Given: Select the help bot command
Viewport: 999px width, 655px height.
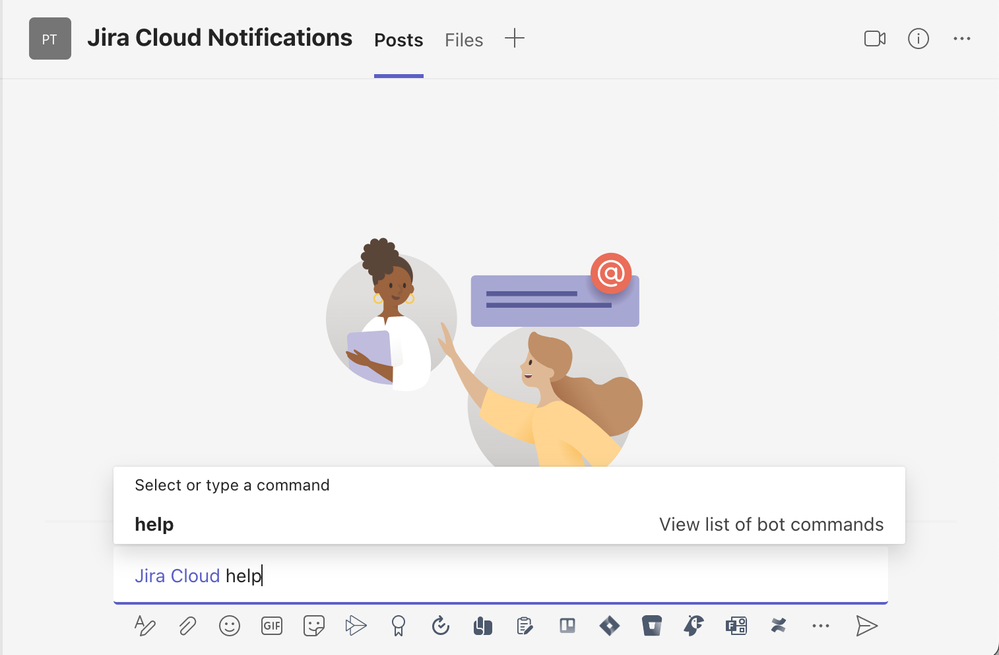Looking at the screenshot, I should click(157, 523).
